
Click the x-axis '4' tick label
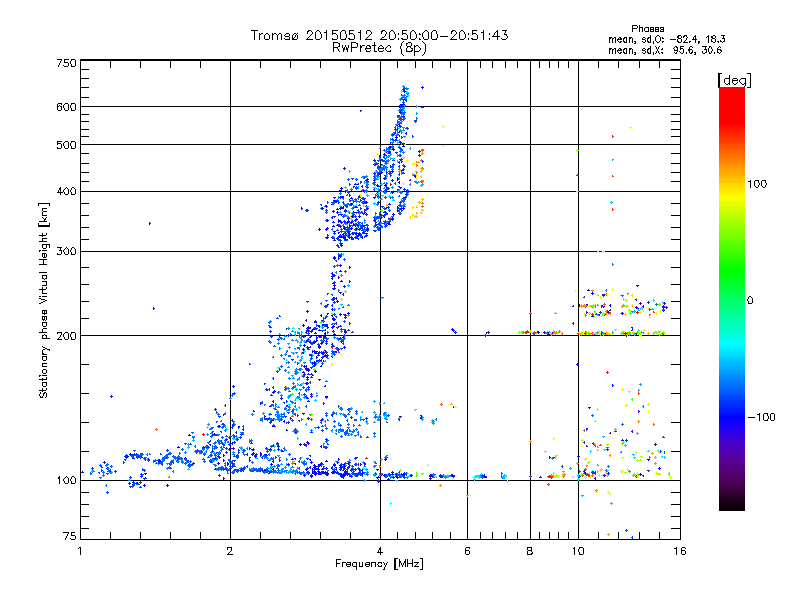pyautogui.click(x=380, y=551)
